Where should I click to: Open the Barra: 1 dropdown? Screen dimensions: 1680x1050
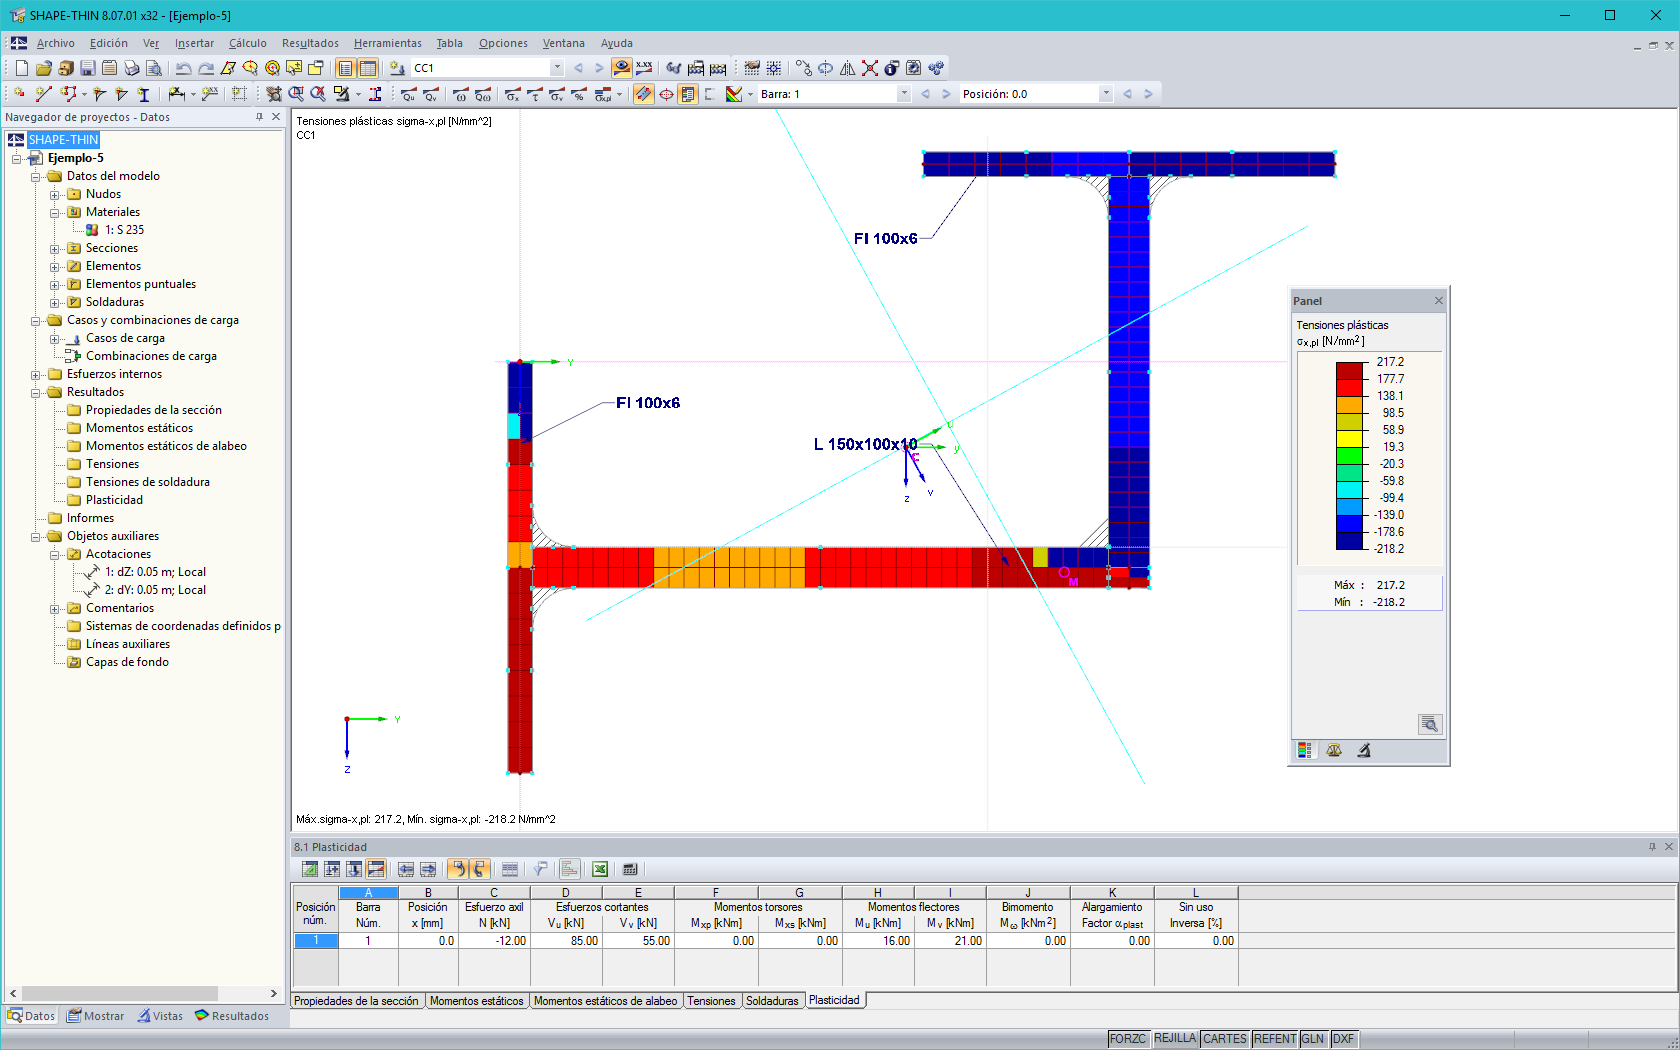(x=904, y=94)
